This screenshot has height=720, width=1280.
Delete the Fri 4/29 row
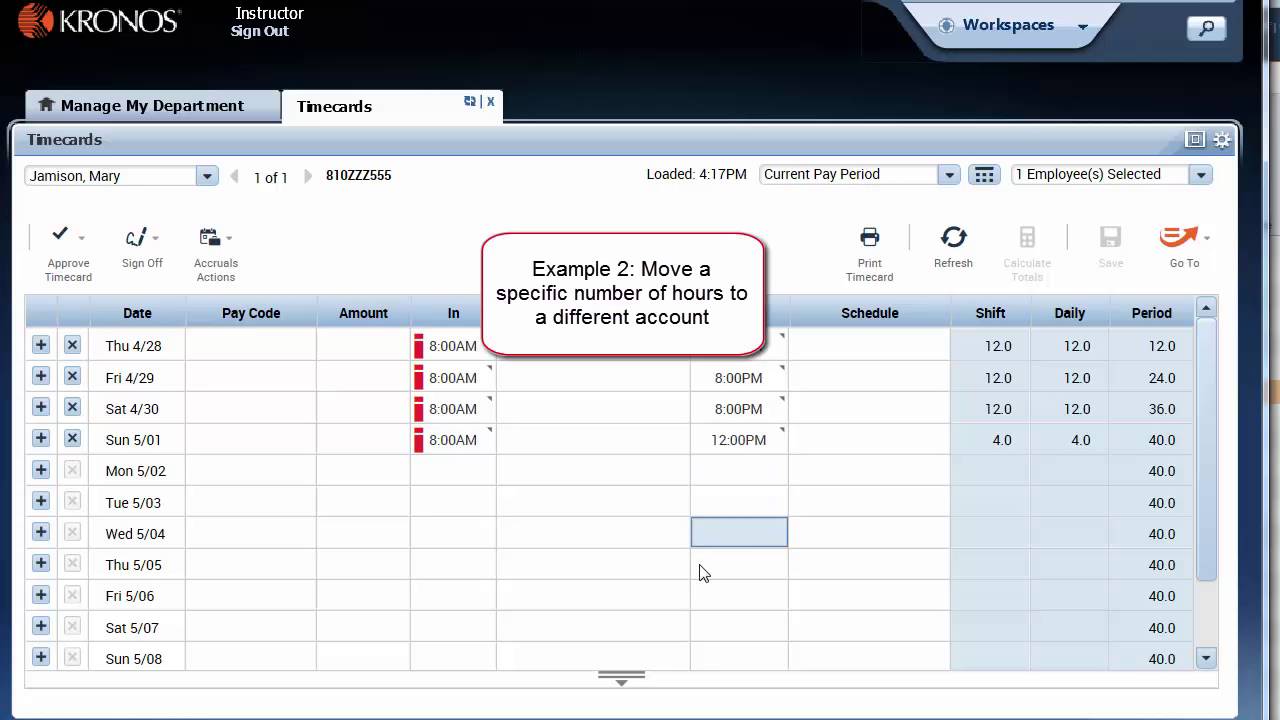(72, 376)
